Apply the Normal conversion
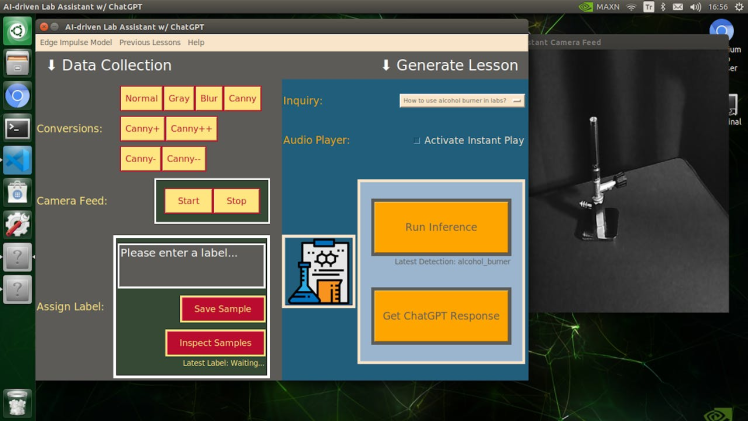 [x=141, y=98]
